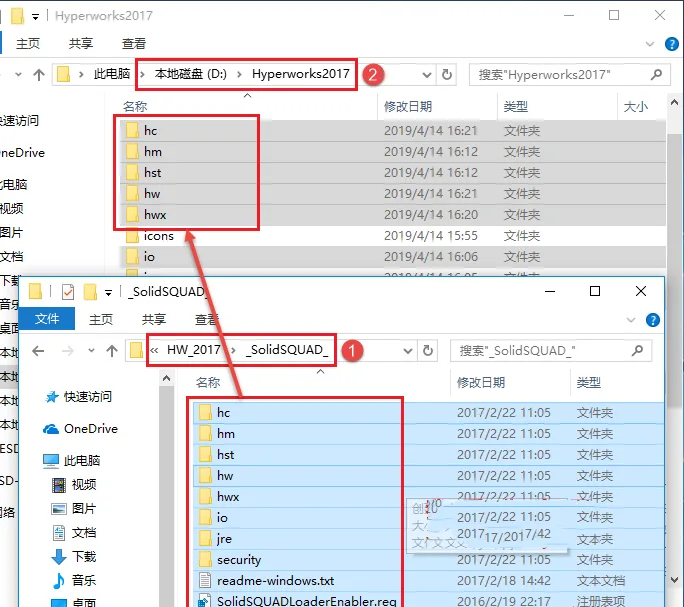Select hm folder in _SolidSQUAD_ window

(428, 433)
